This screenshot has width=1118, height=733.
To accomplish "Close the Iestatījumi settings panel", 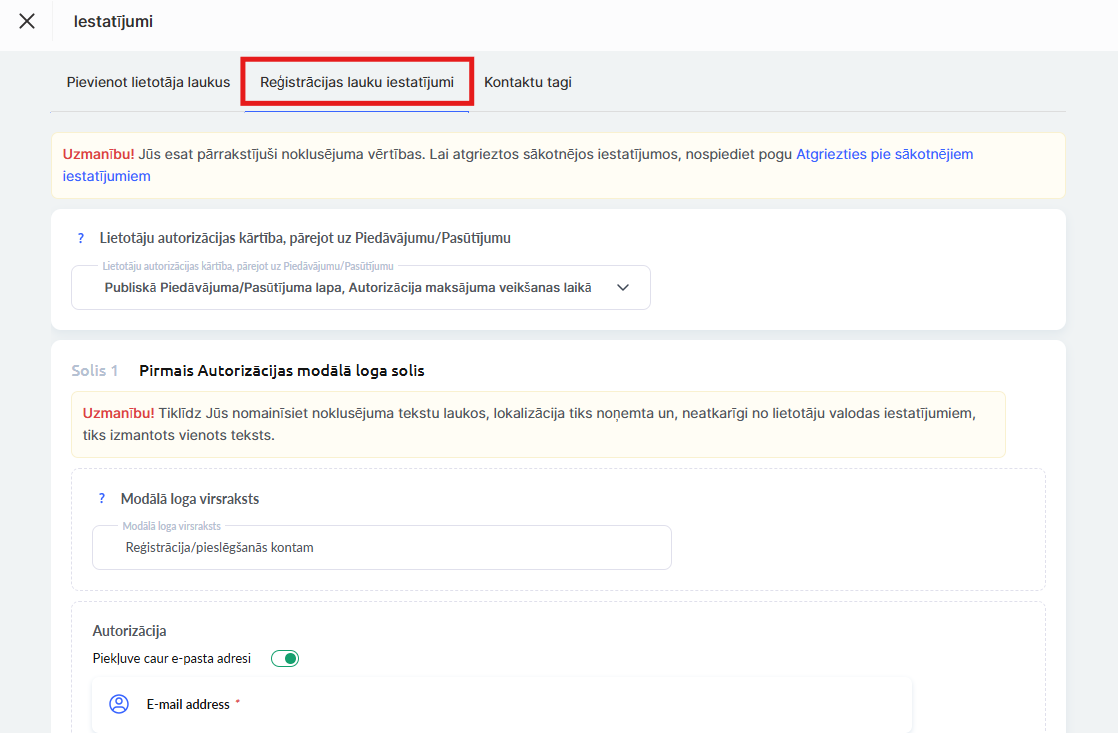I will [x=27, y=21].
